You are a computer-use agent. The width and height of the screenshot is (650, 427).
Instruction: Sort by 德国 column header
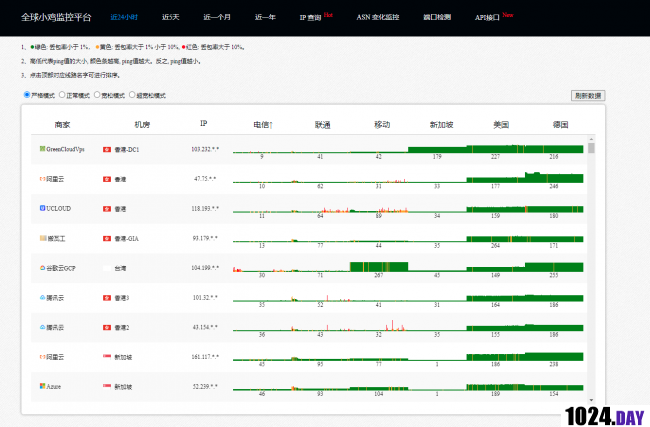point(560,124)
